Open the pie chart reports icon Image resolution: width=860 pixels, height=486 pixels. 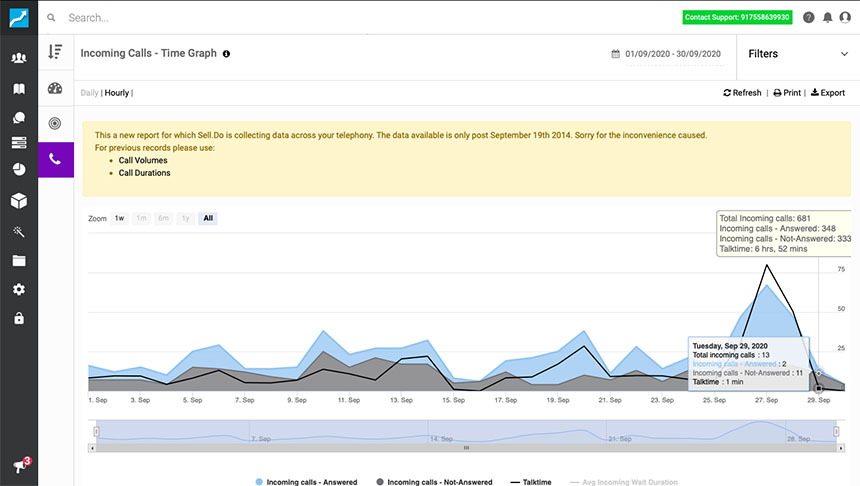click(19, 169)
